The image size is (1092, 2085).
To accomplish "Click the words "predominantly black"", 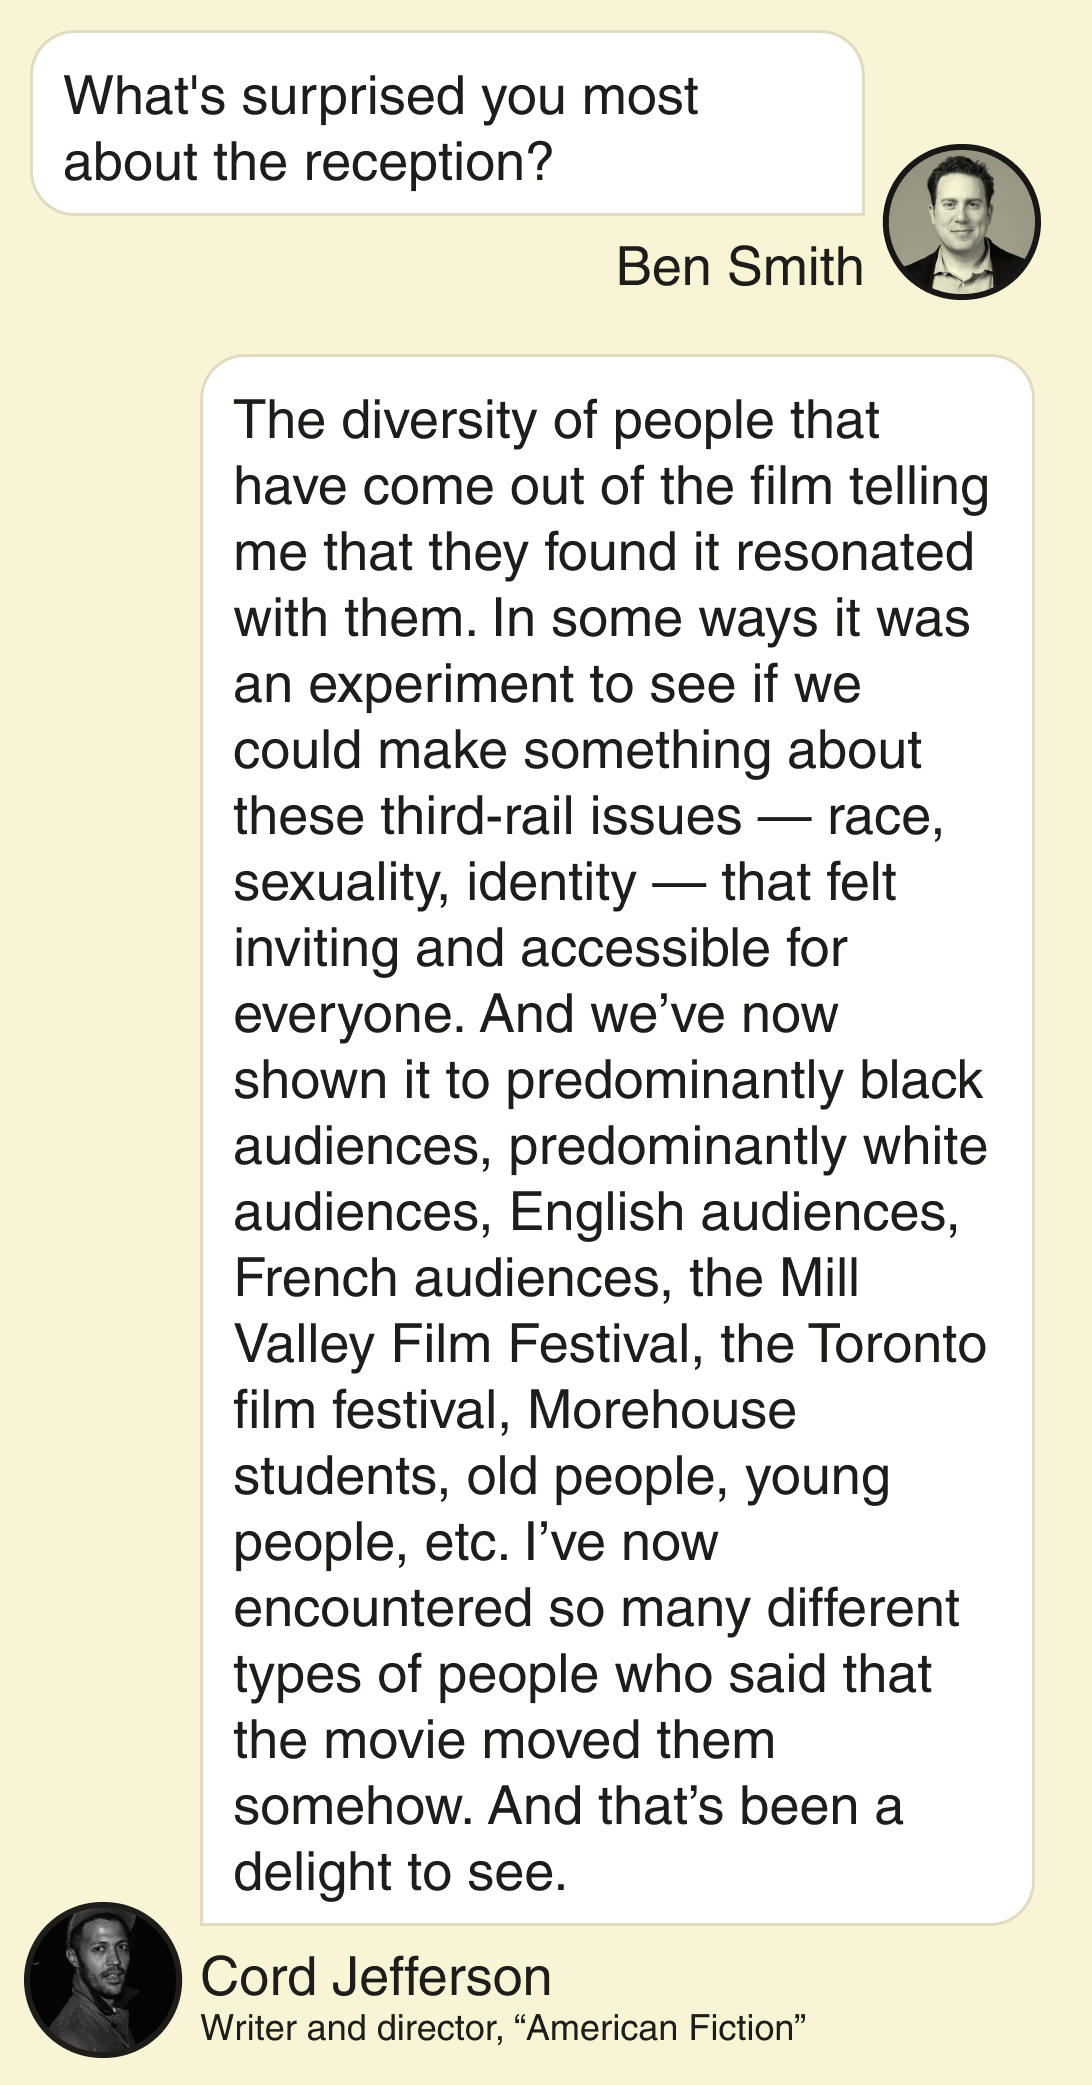I will point(744,1080).
